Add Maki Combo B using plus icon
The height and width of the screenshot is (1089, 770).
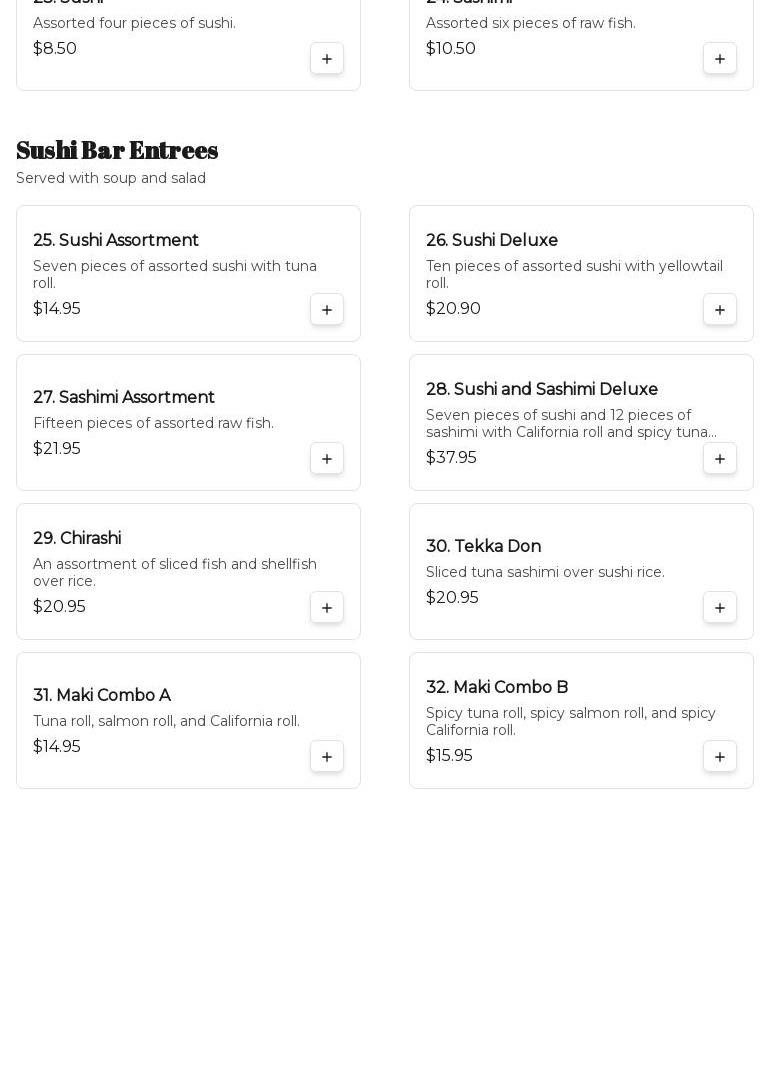(x=720, y=757)
